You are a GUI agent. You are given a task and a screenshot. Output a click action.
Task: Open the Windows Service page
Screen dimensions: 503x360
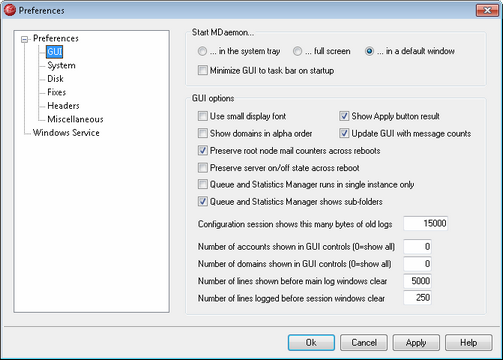[66, 133]
